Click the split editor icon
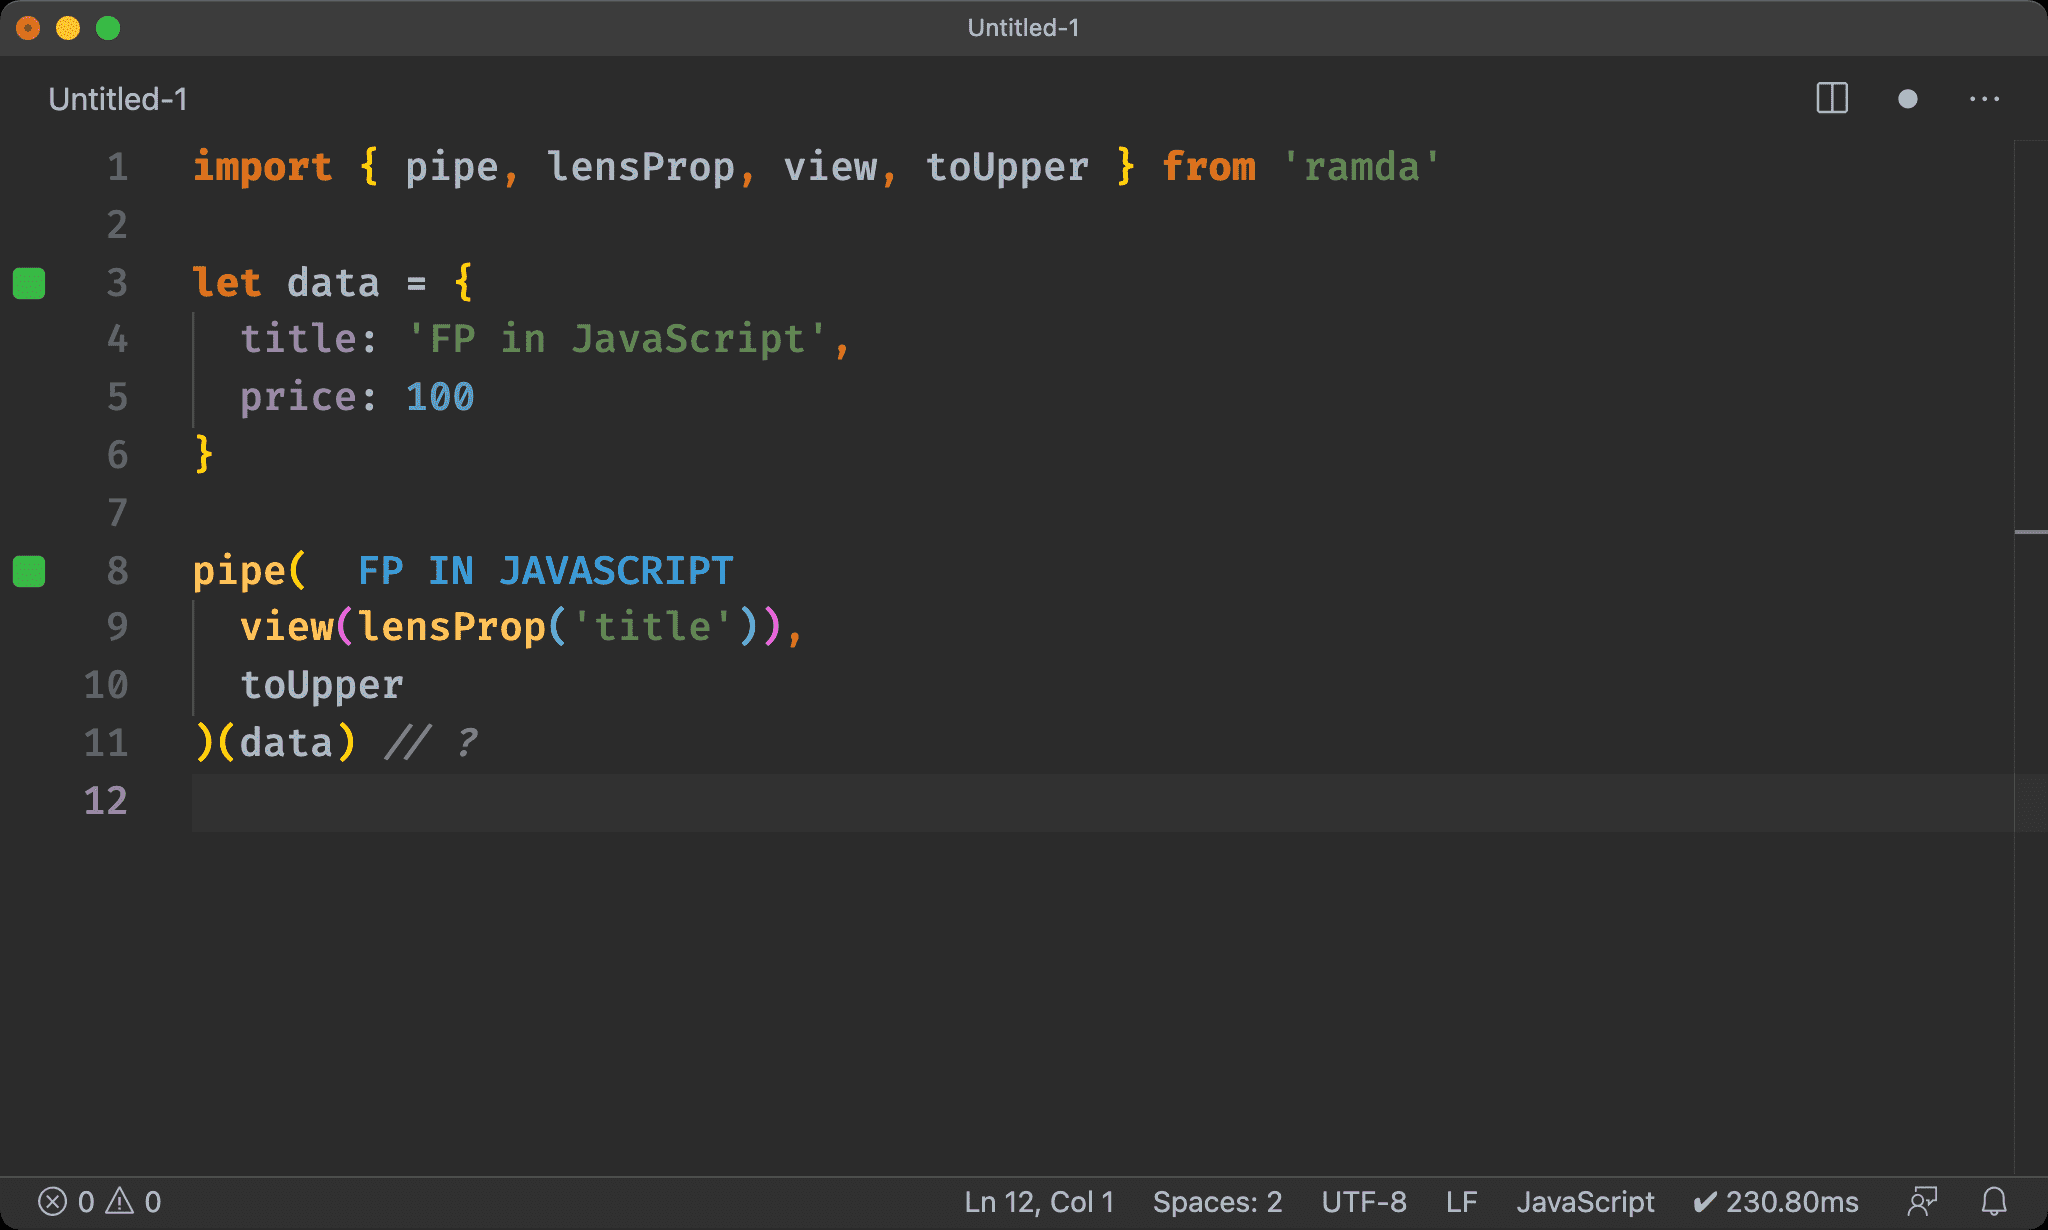 point(1831,99)
